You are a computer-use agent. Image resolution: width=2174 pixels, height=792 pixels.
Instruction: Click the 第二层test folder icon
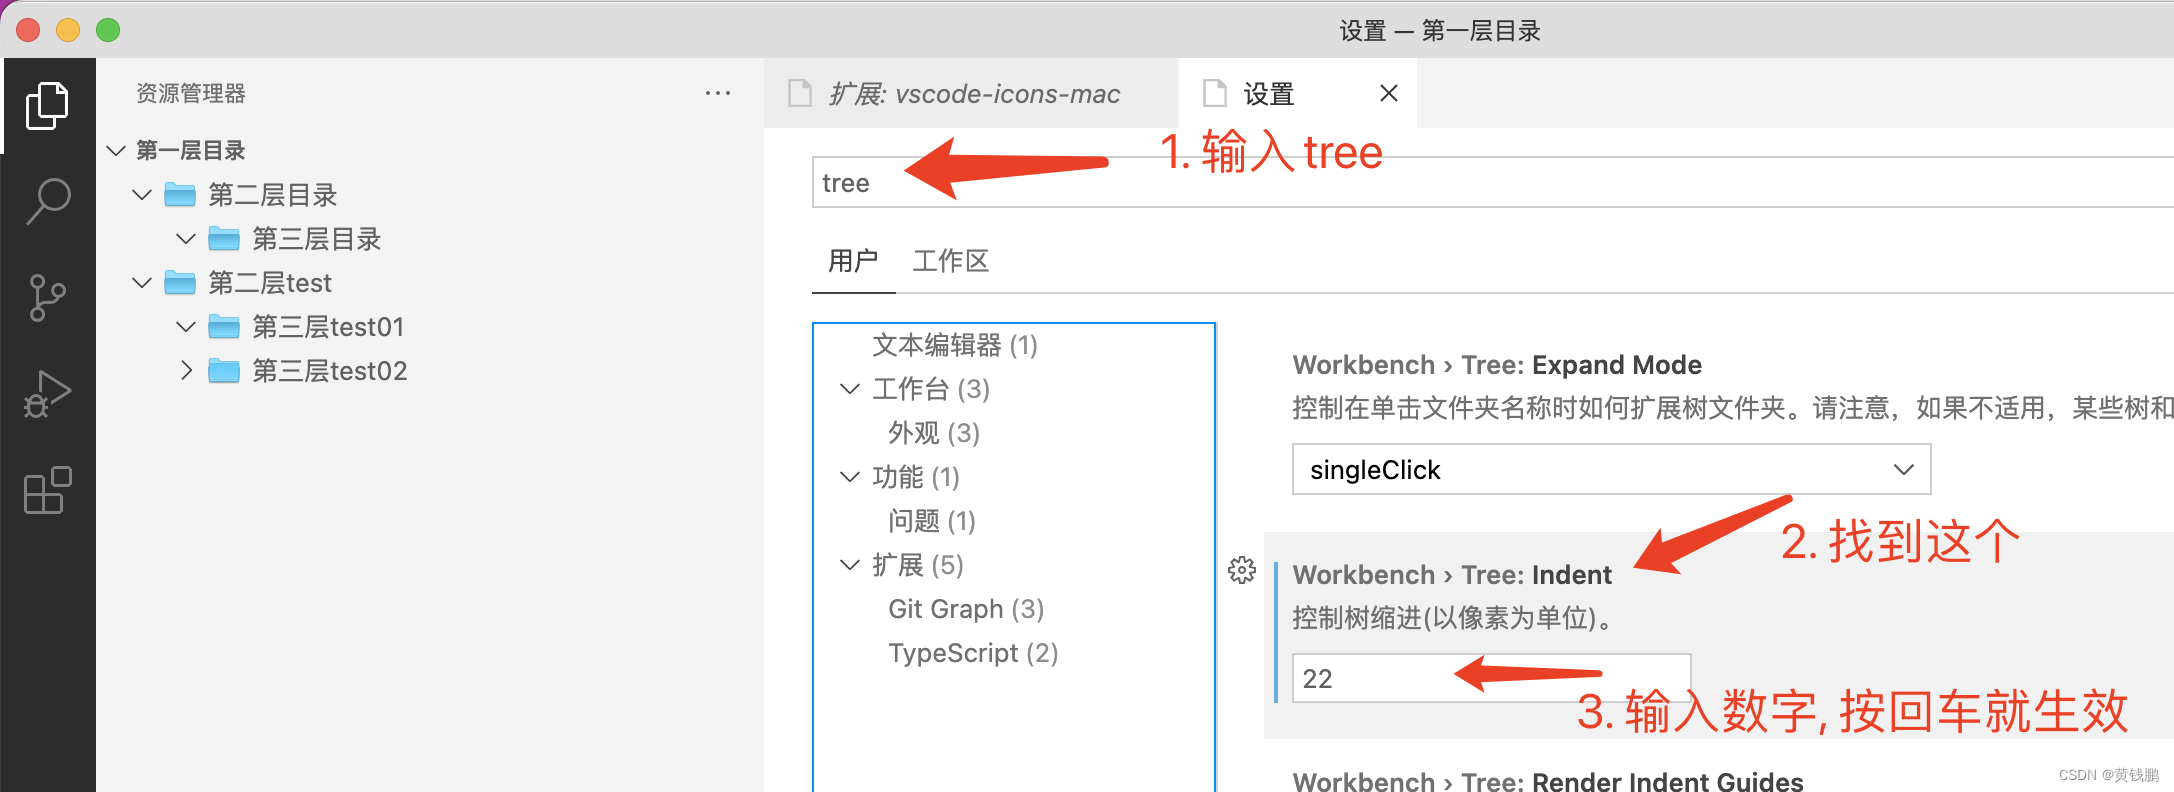[x=180, y=283]
